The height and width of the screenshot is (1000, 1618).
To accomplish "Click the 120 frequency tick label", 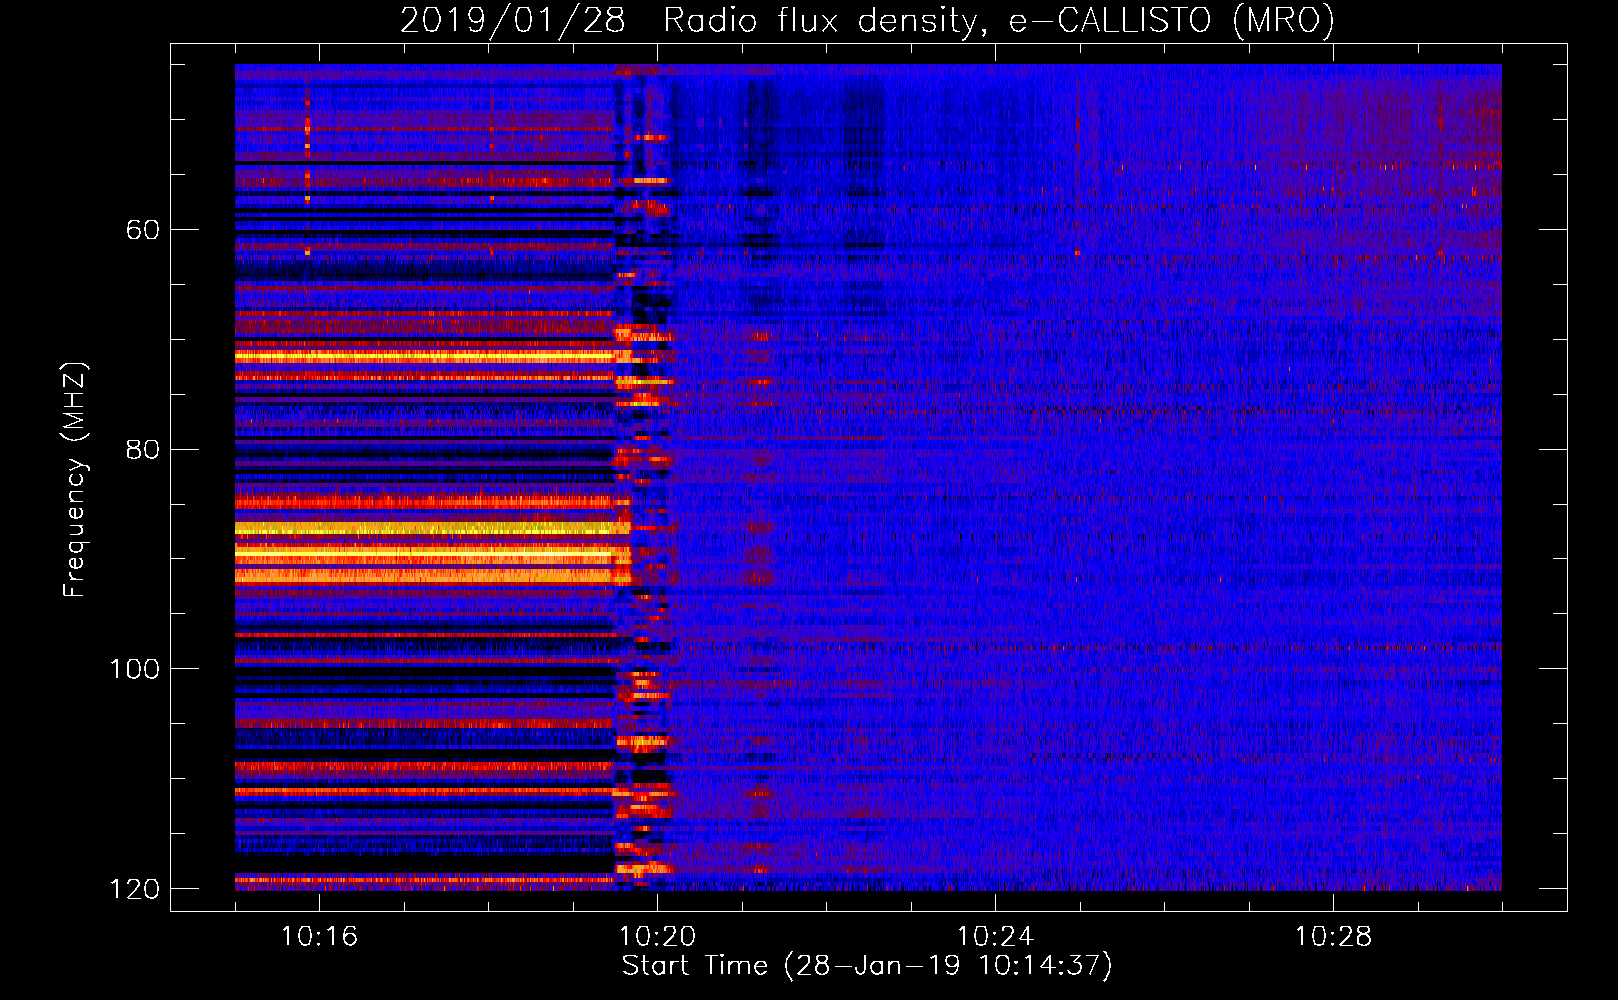I will click(x=135, y=889).
